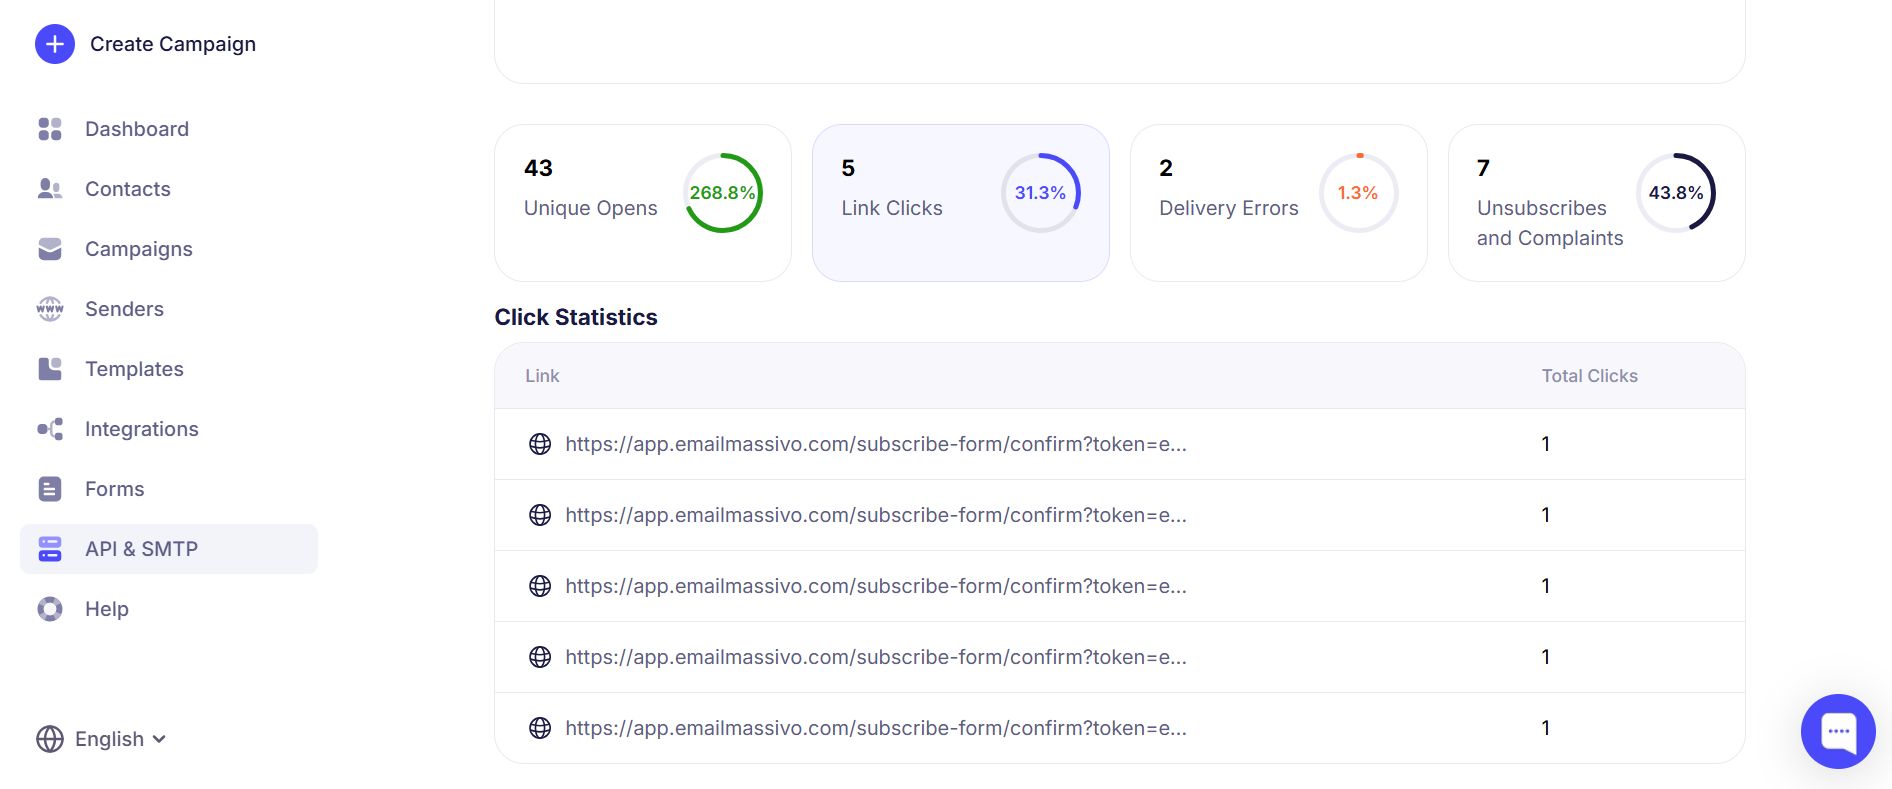This screenshot has height=789, width=1892.
Task: Click the Senders www globe icon
Action: point(50,309)
